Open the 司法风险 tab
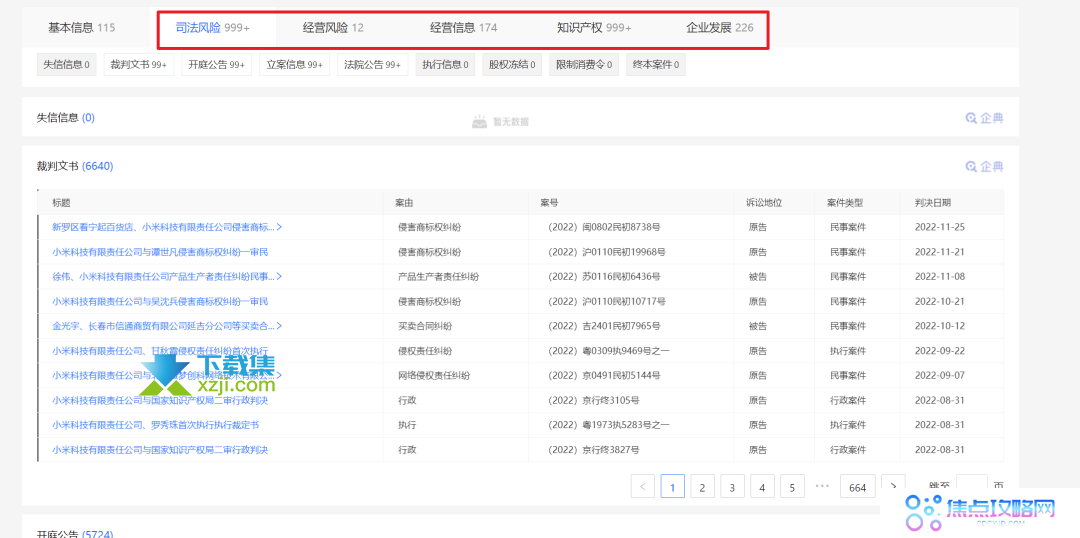The width and height of the screenshot is (1080, 538). click(x=213, y=28)
